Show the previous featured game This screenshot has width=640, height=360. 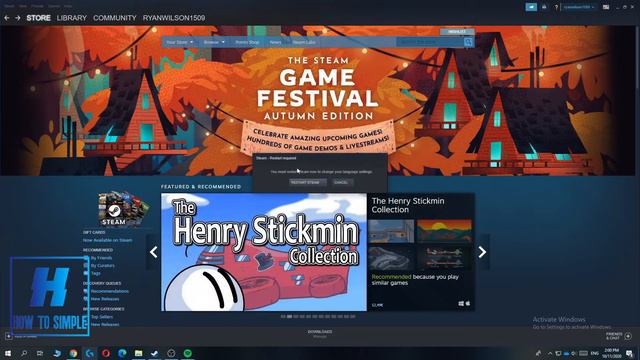click(x=153, y=252)
